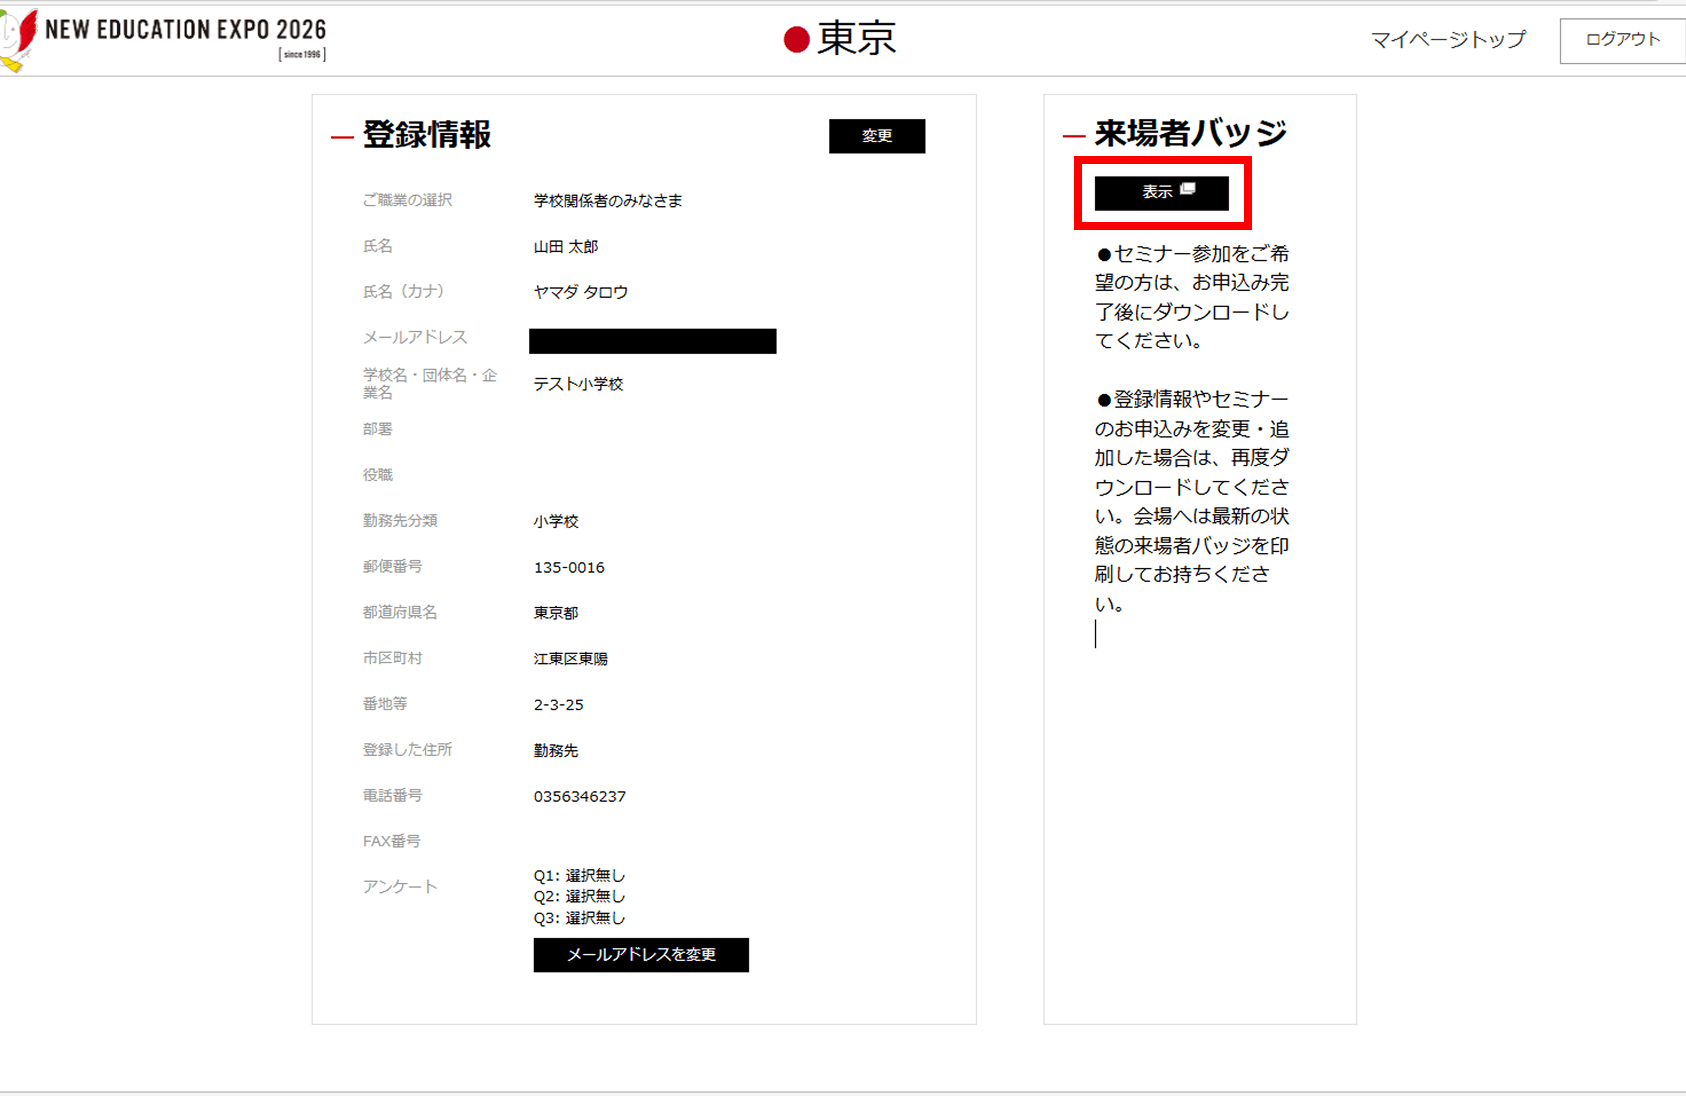Click the redacted email address bar
This screenshot has height=1096, width=1686.
tap(652, 341)
